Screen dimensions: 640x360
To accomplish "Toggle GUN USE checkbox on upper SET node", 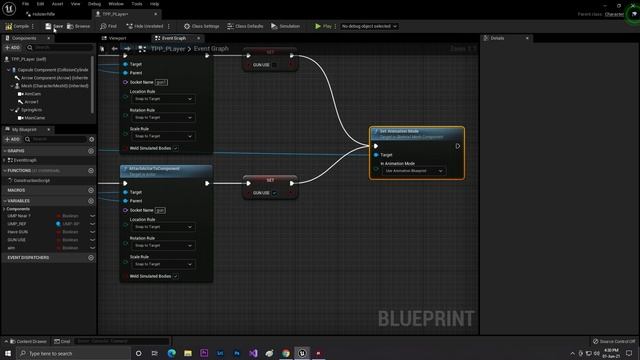I will click(x=274, y=65).
